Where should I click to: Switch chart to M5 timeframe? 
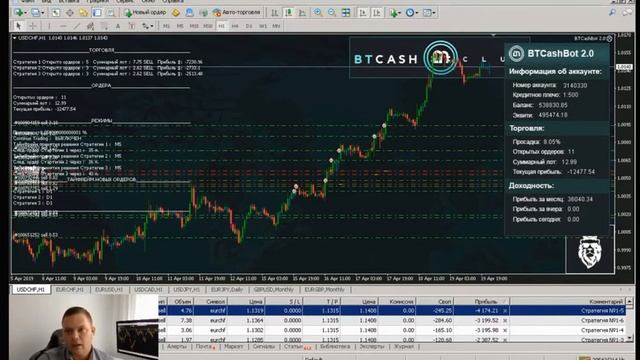[x=180, y=26]
